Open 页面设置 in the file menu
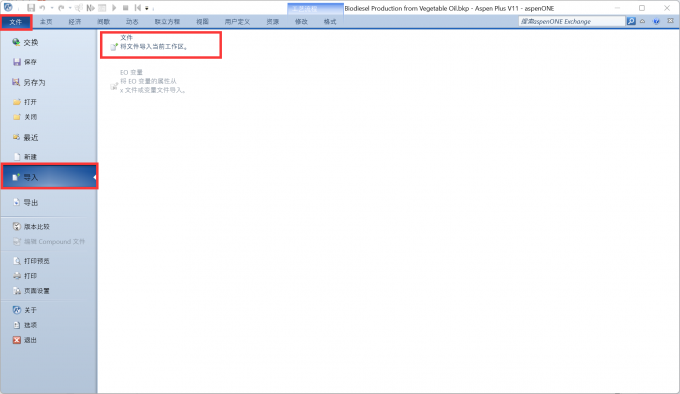 coord(49,291)
